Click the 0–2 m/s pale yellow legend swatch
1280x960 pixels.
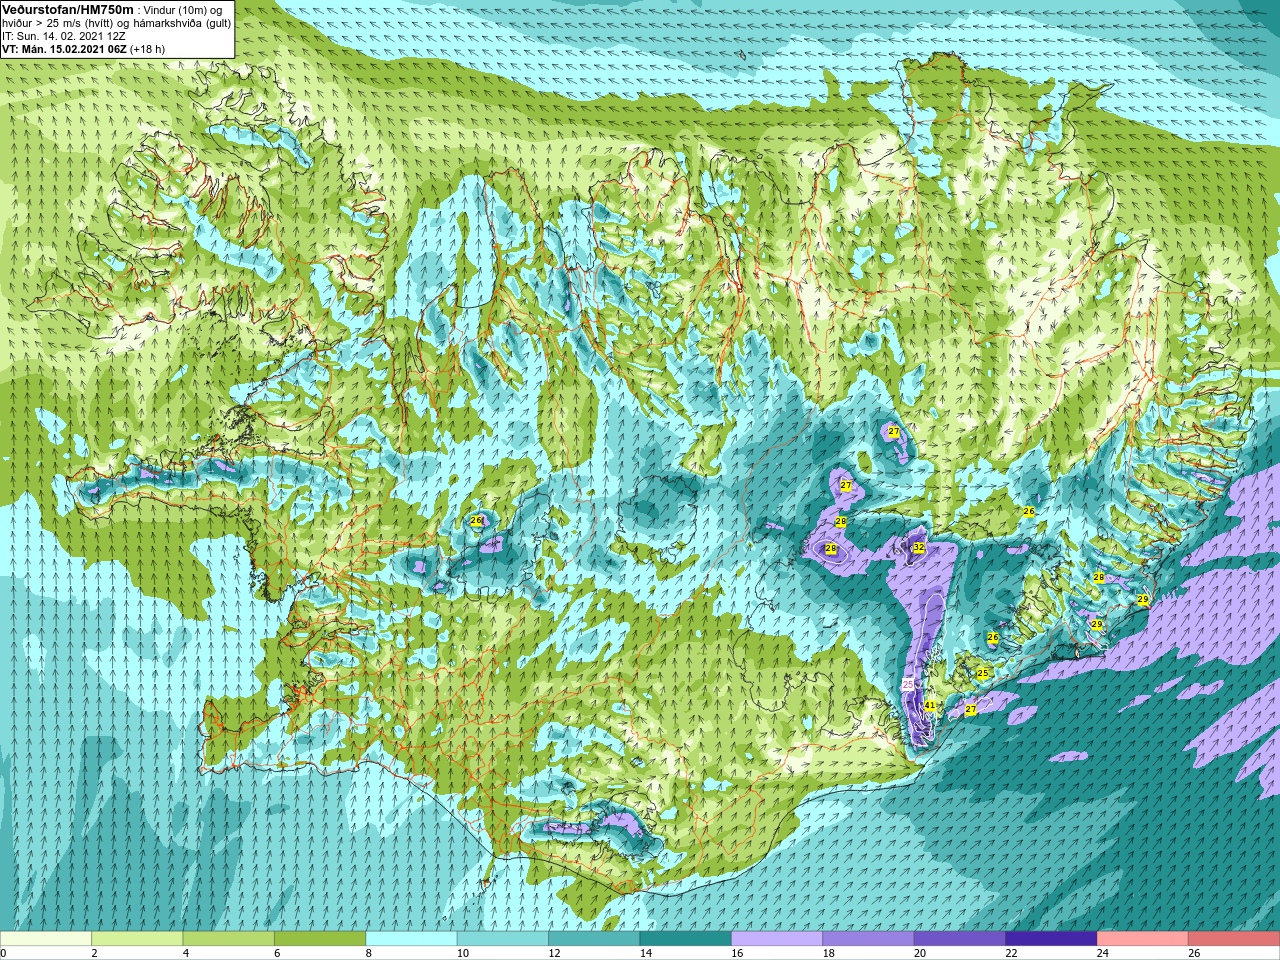point(46,940)
